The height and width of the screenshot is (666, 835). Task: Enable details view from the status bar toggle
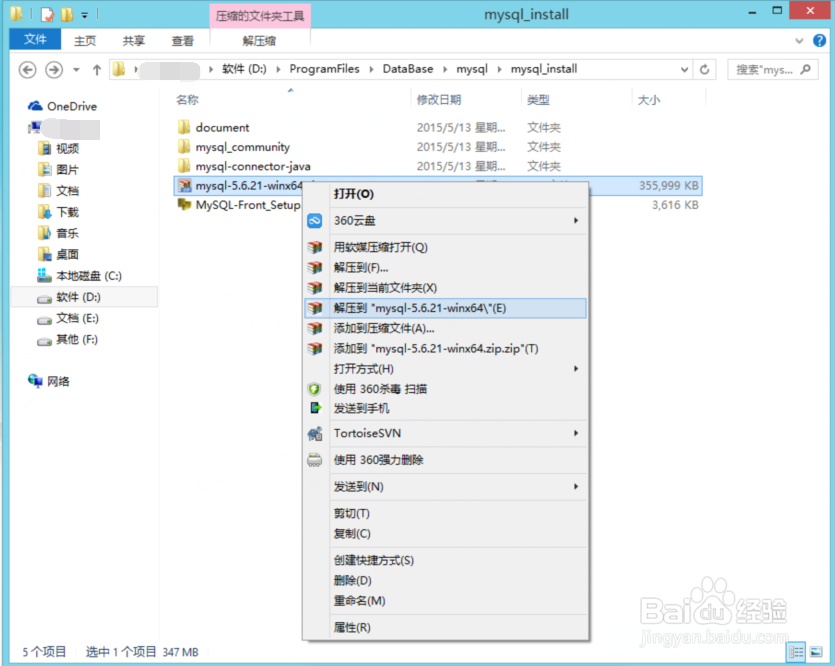(x=797, y=650)
